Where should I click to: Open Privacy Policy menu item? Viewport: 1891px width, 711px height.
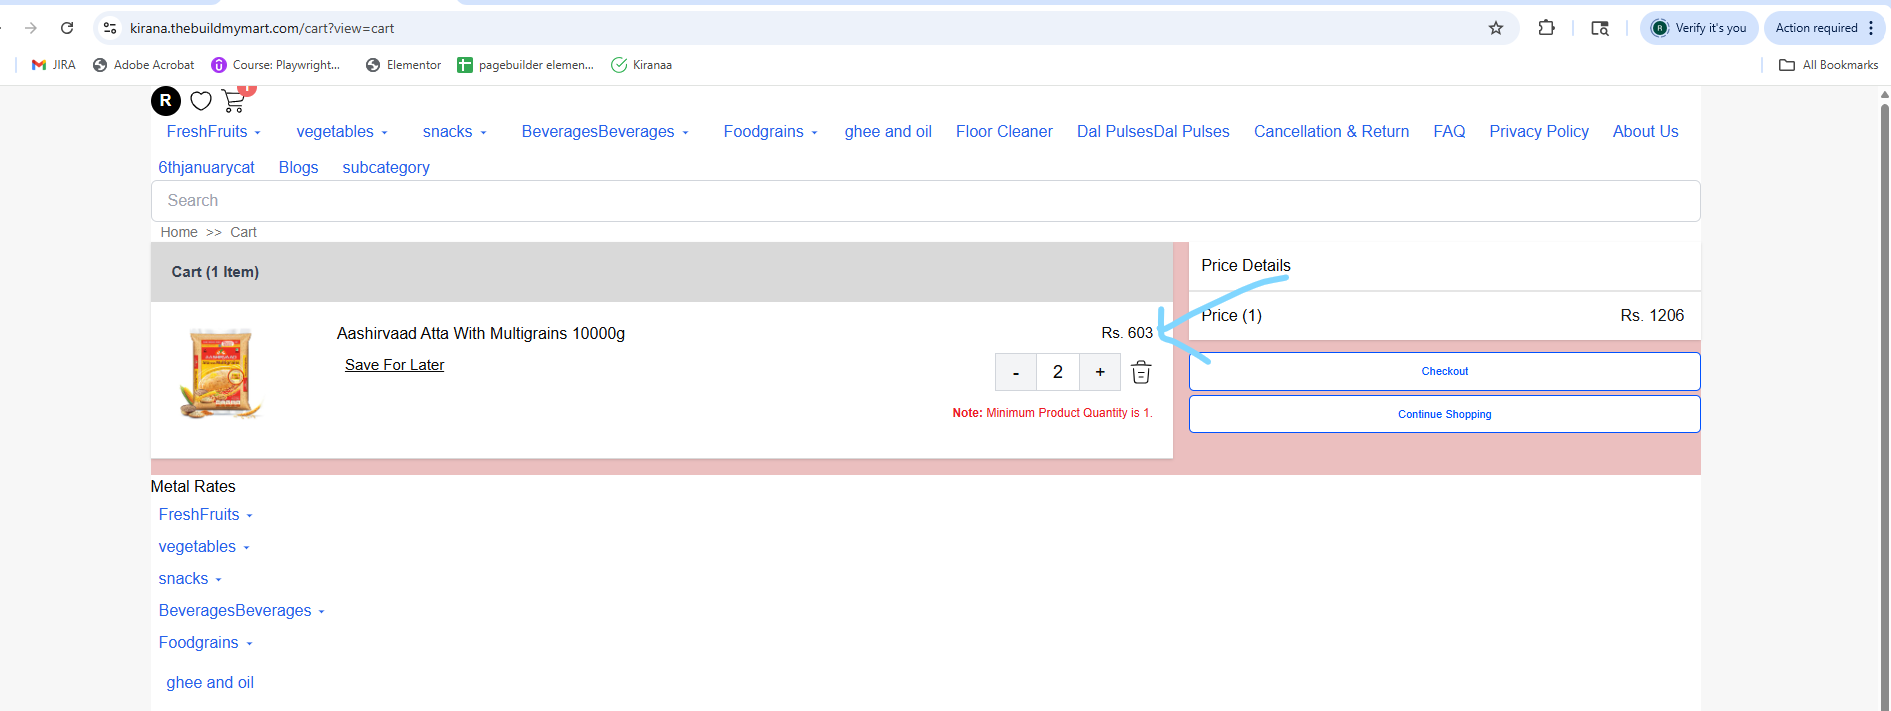point(1539,132)
